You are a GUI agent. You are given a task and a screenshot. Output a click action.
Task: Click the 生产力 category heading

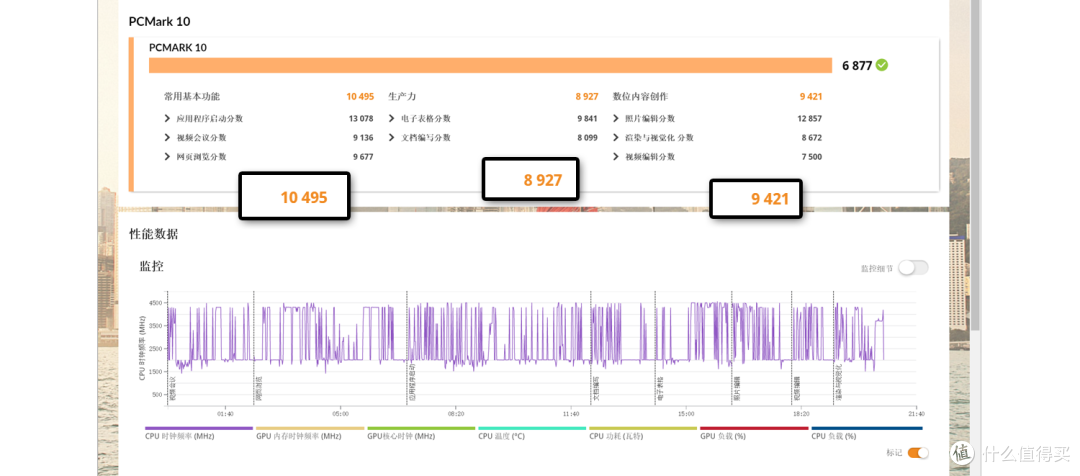tap(402, 97)
